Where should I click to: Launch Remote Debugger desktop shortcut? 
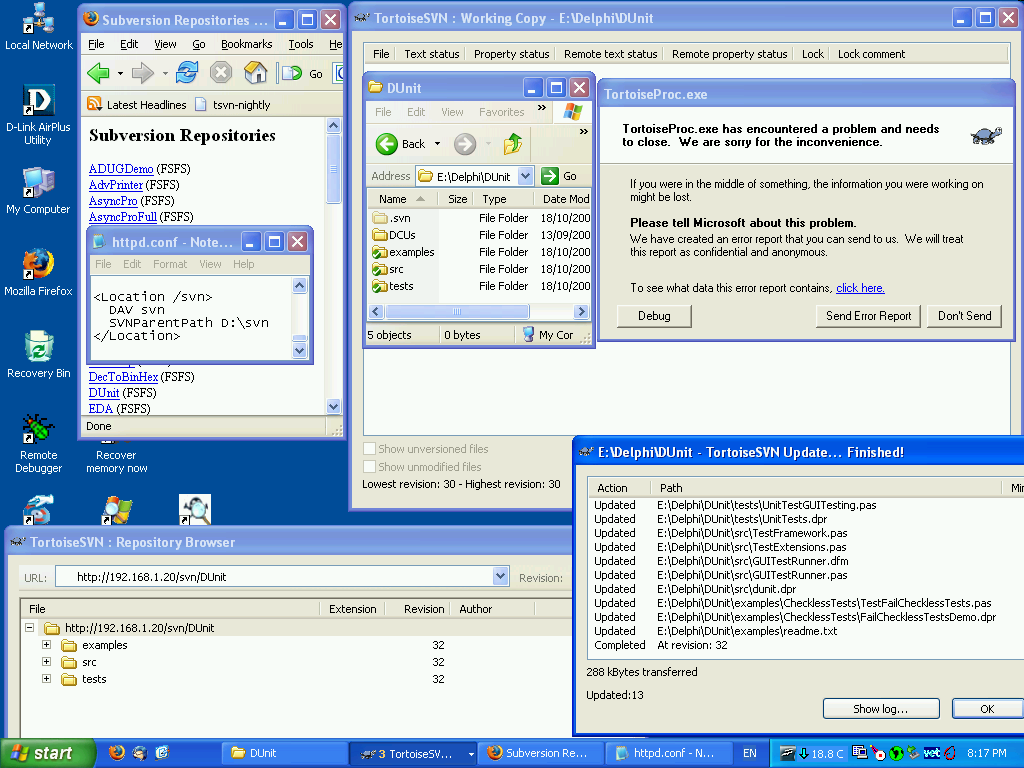tap(39, 444)
